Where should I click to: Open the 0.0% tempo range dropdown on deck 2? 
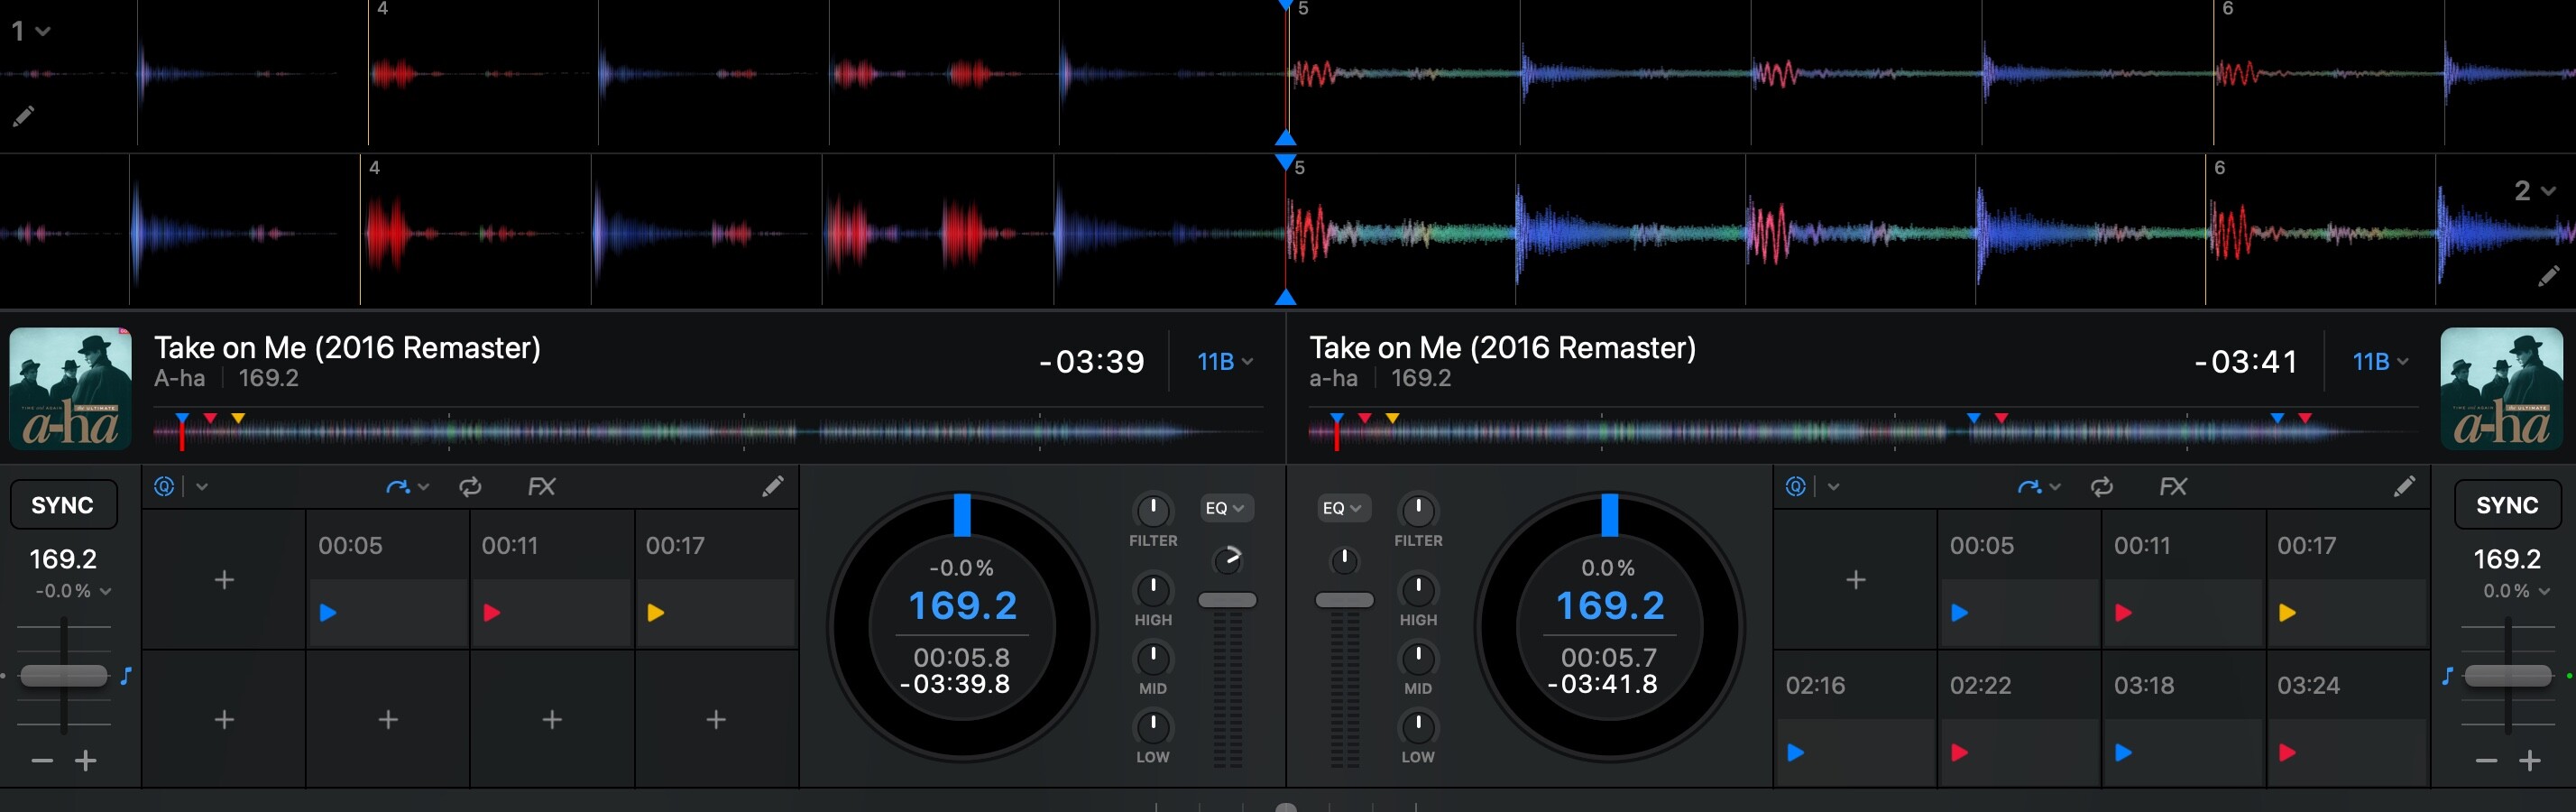tap(2516, 591)
